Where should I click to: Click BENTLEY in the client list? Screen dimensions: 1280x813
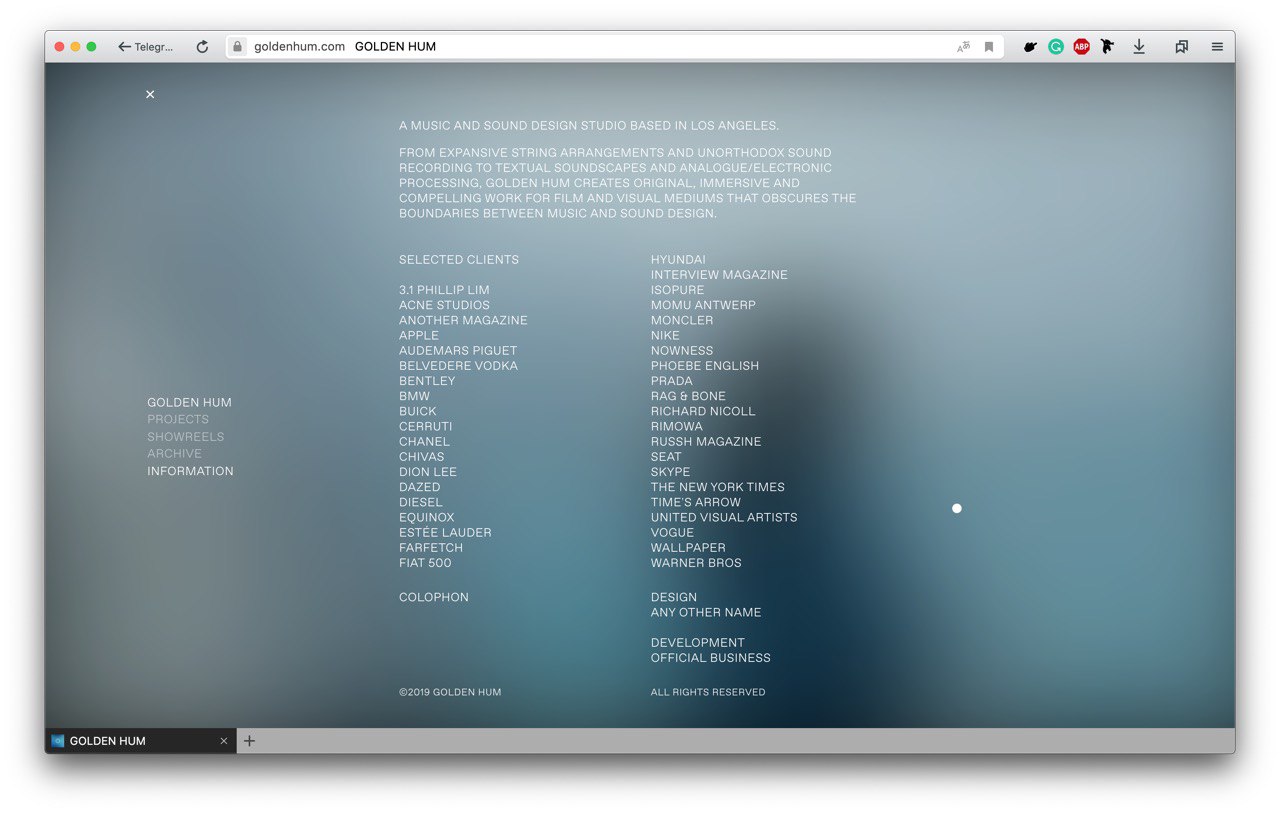(427, 381)
